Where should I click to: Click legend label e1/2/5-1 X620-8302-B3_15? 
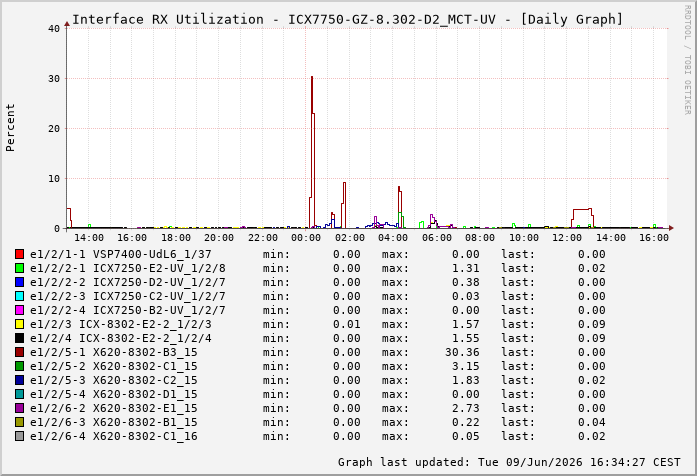click(114, 352)
